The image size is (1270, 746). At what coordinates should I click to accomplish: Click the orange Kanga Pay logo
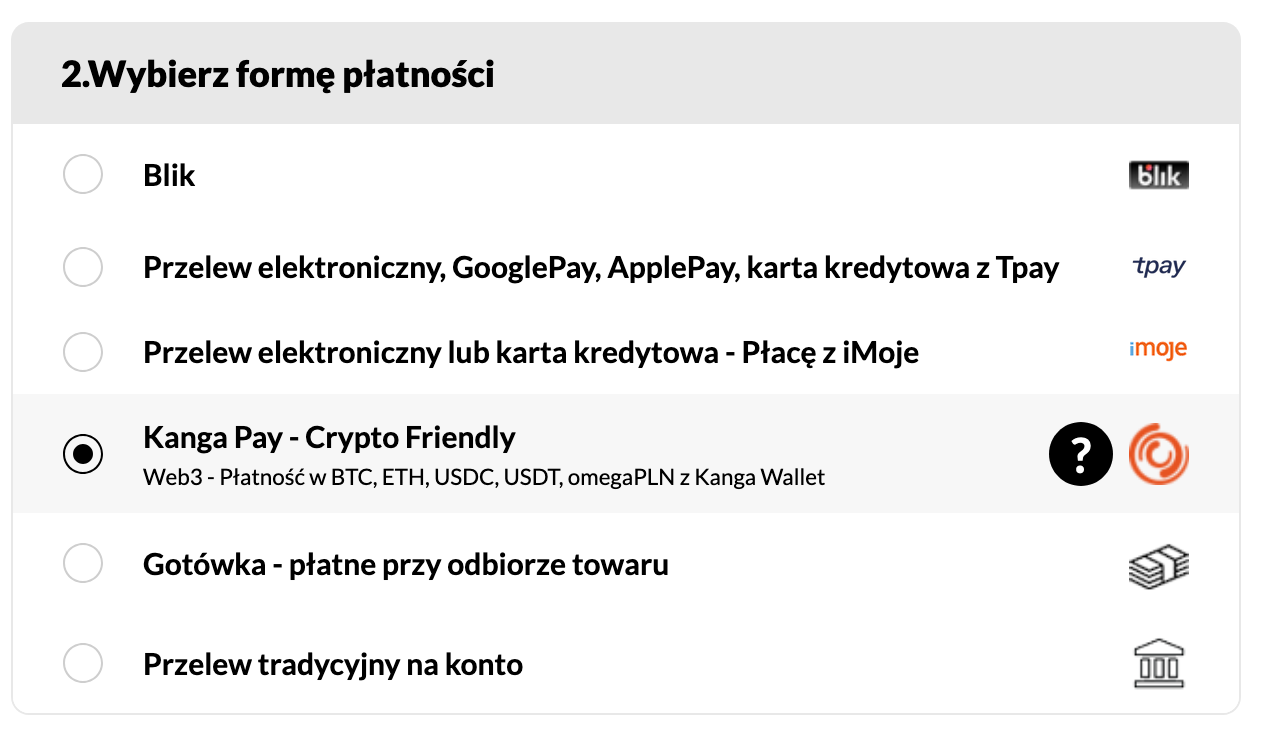point(1158,455)
